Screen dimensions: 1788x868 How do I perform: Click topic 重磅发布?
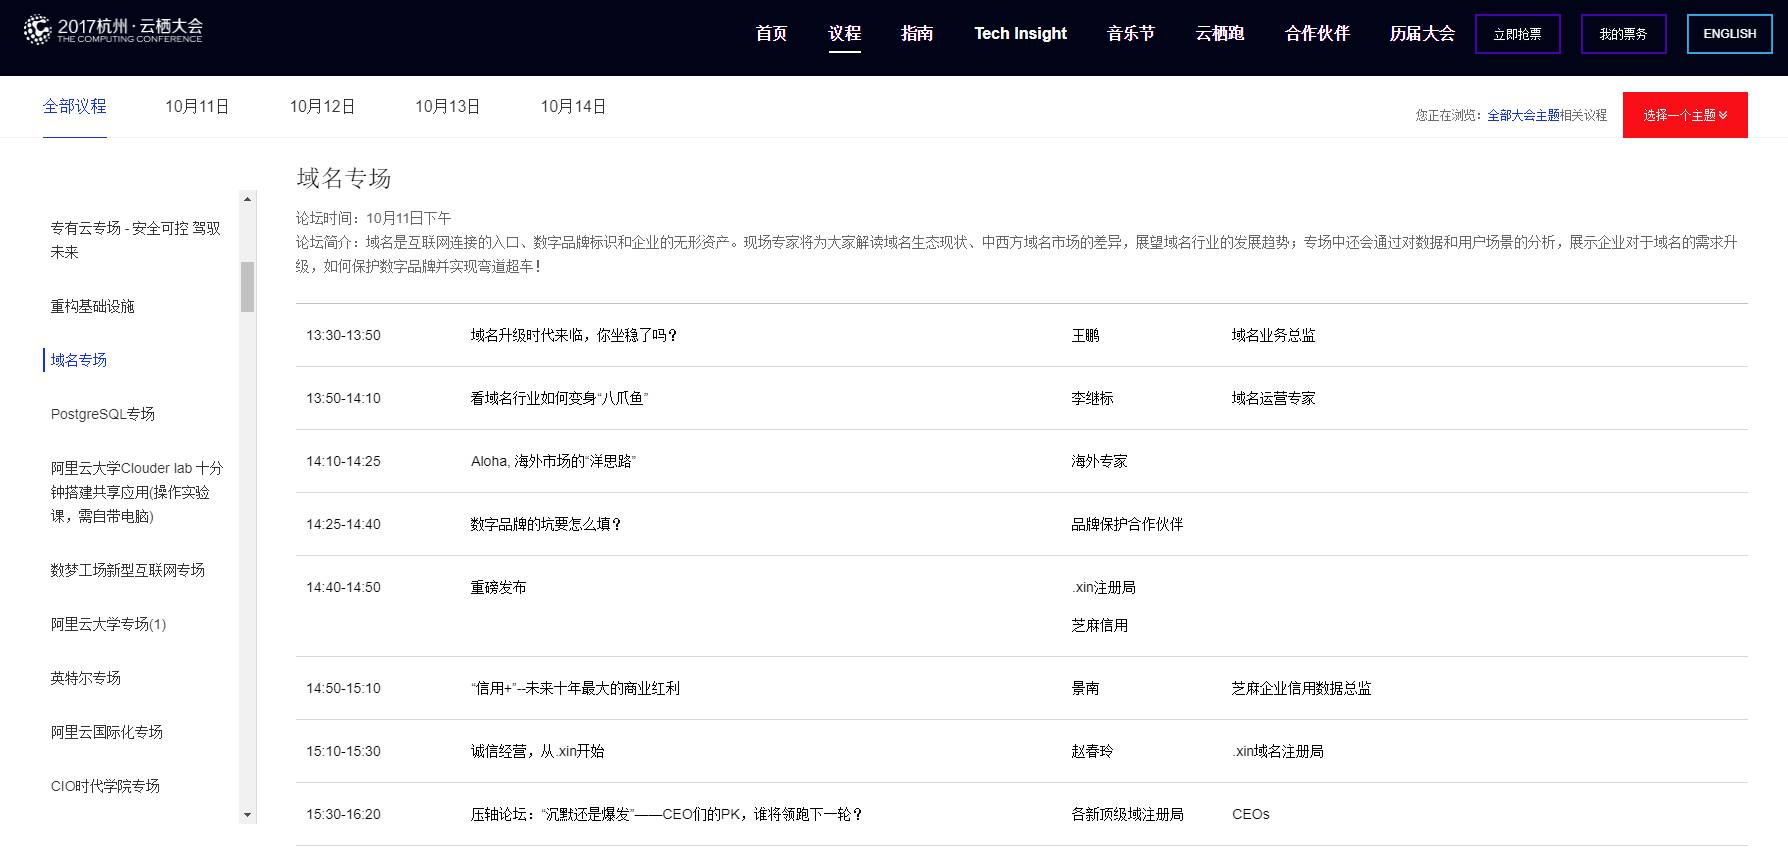click(x=498, y=587)
